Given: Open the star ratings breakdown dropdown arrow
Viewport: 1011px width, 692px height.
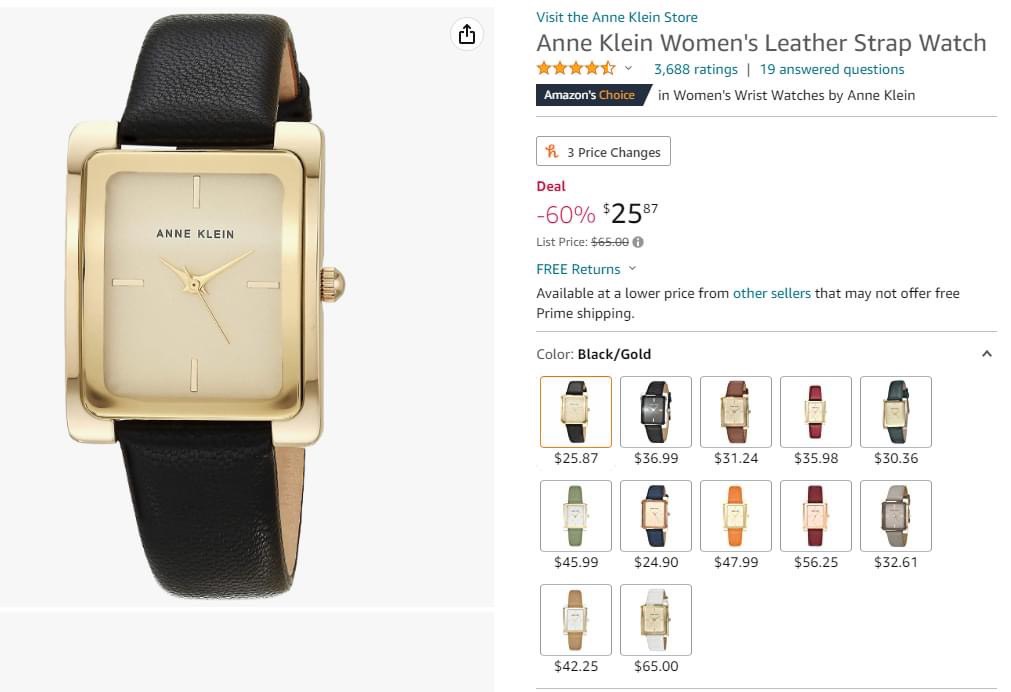Looking at the screenshot, I should pos(628,69).
